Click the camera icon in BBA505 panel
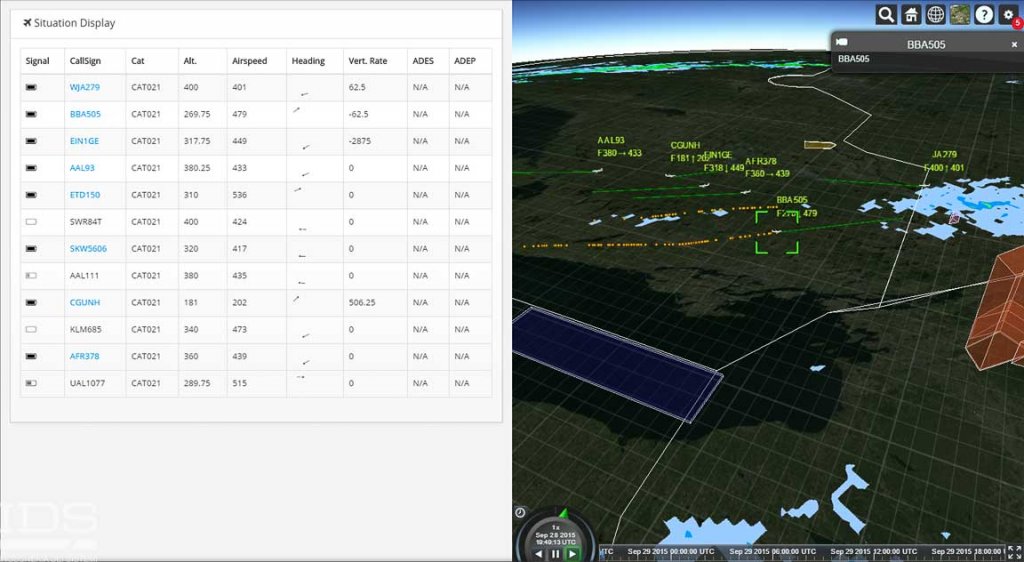The height and width of the screenshot is (562, 1024). click(842, 42)
